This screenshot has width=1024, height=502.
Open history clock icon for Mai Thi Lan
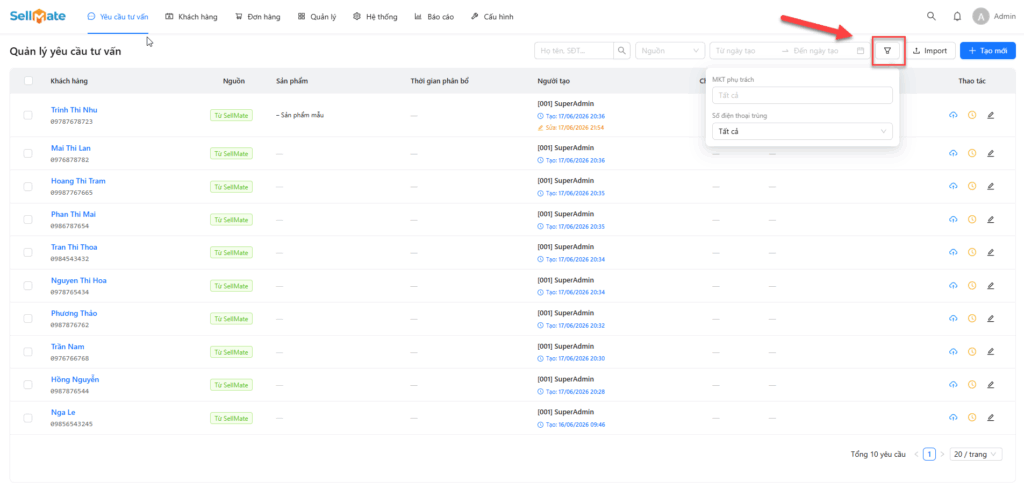(x=972, y=153)
